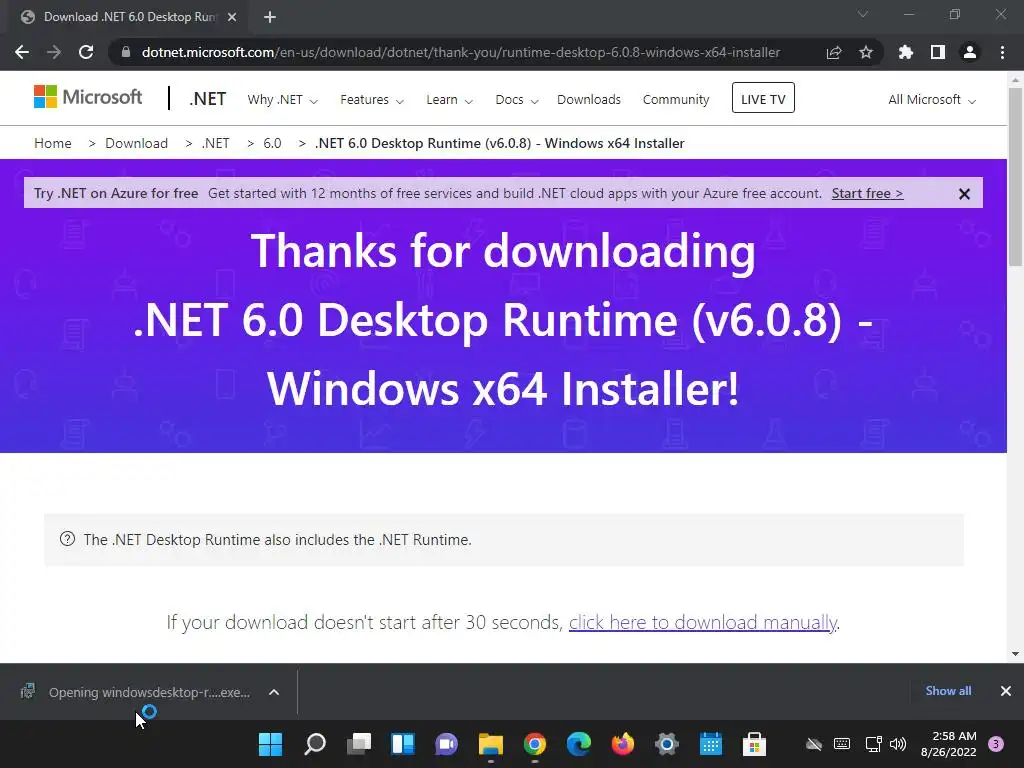Open the Community nav item
This screenshot has height=768, width=1024.
[676, 100]
